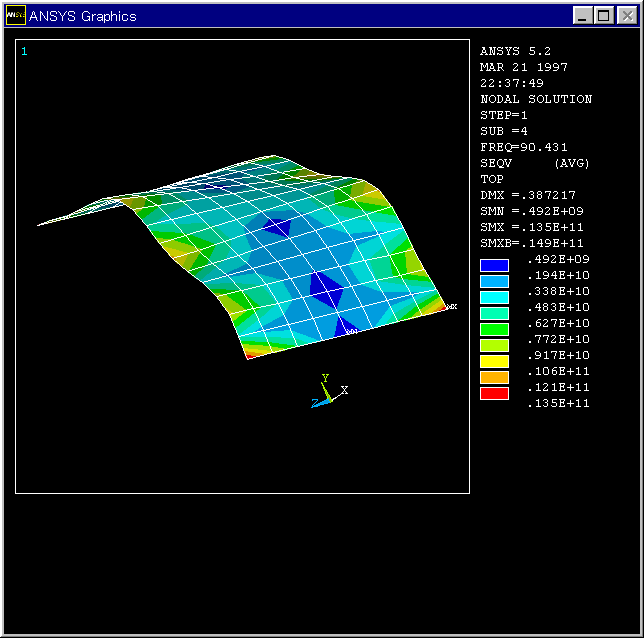Close the ANSYS Graphics window

625,16
